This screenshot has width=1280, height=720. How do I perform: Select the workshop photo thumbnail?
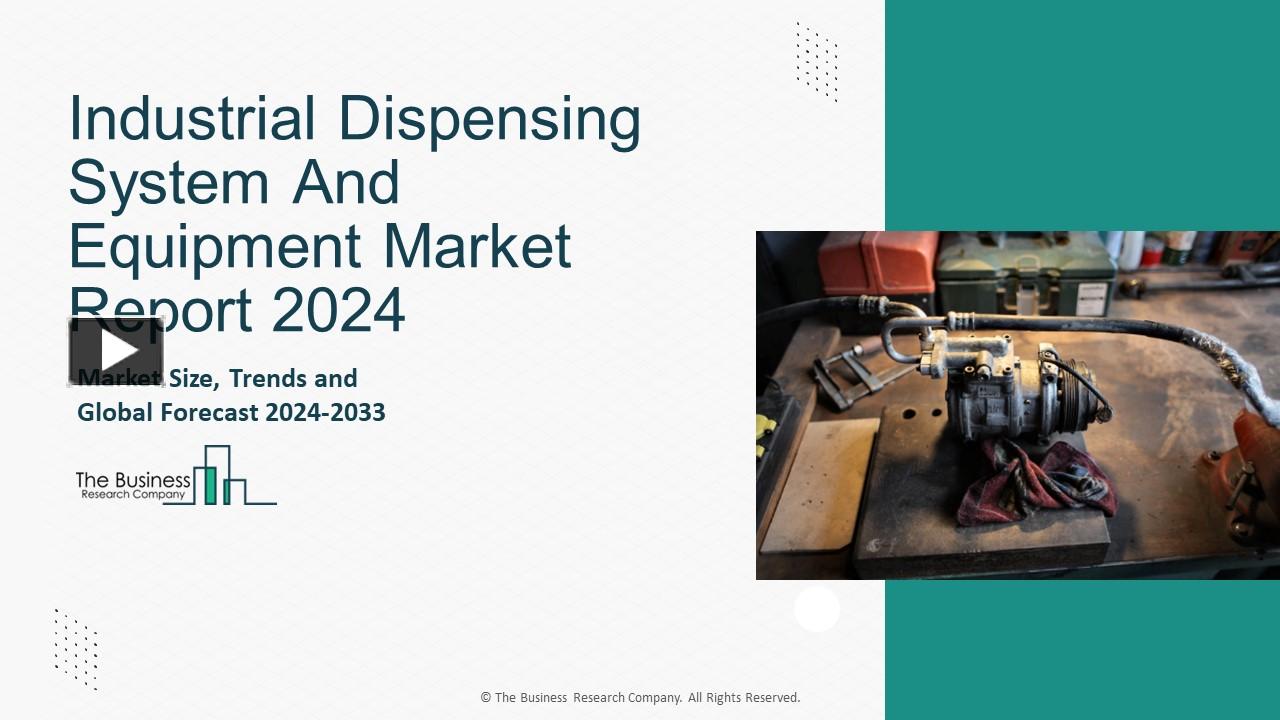pyautogui.click(x=1018, y=404)
